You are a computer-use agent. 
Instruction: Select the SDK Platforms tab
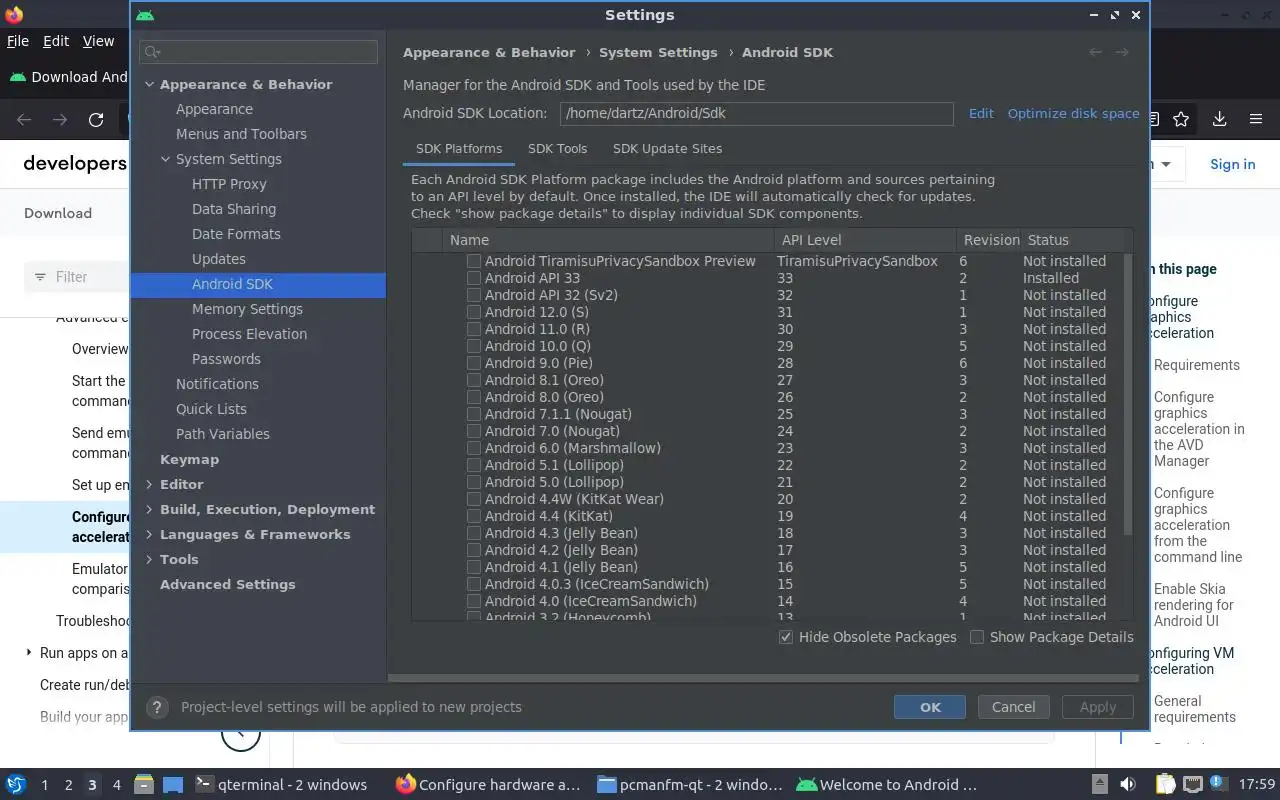459,148
